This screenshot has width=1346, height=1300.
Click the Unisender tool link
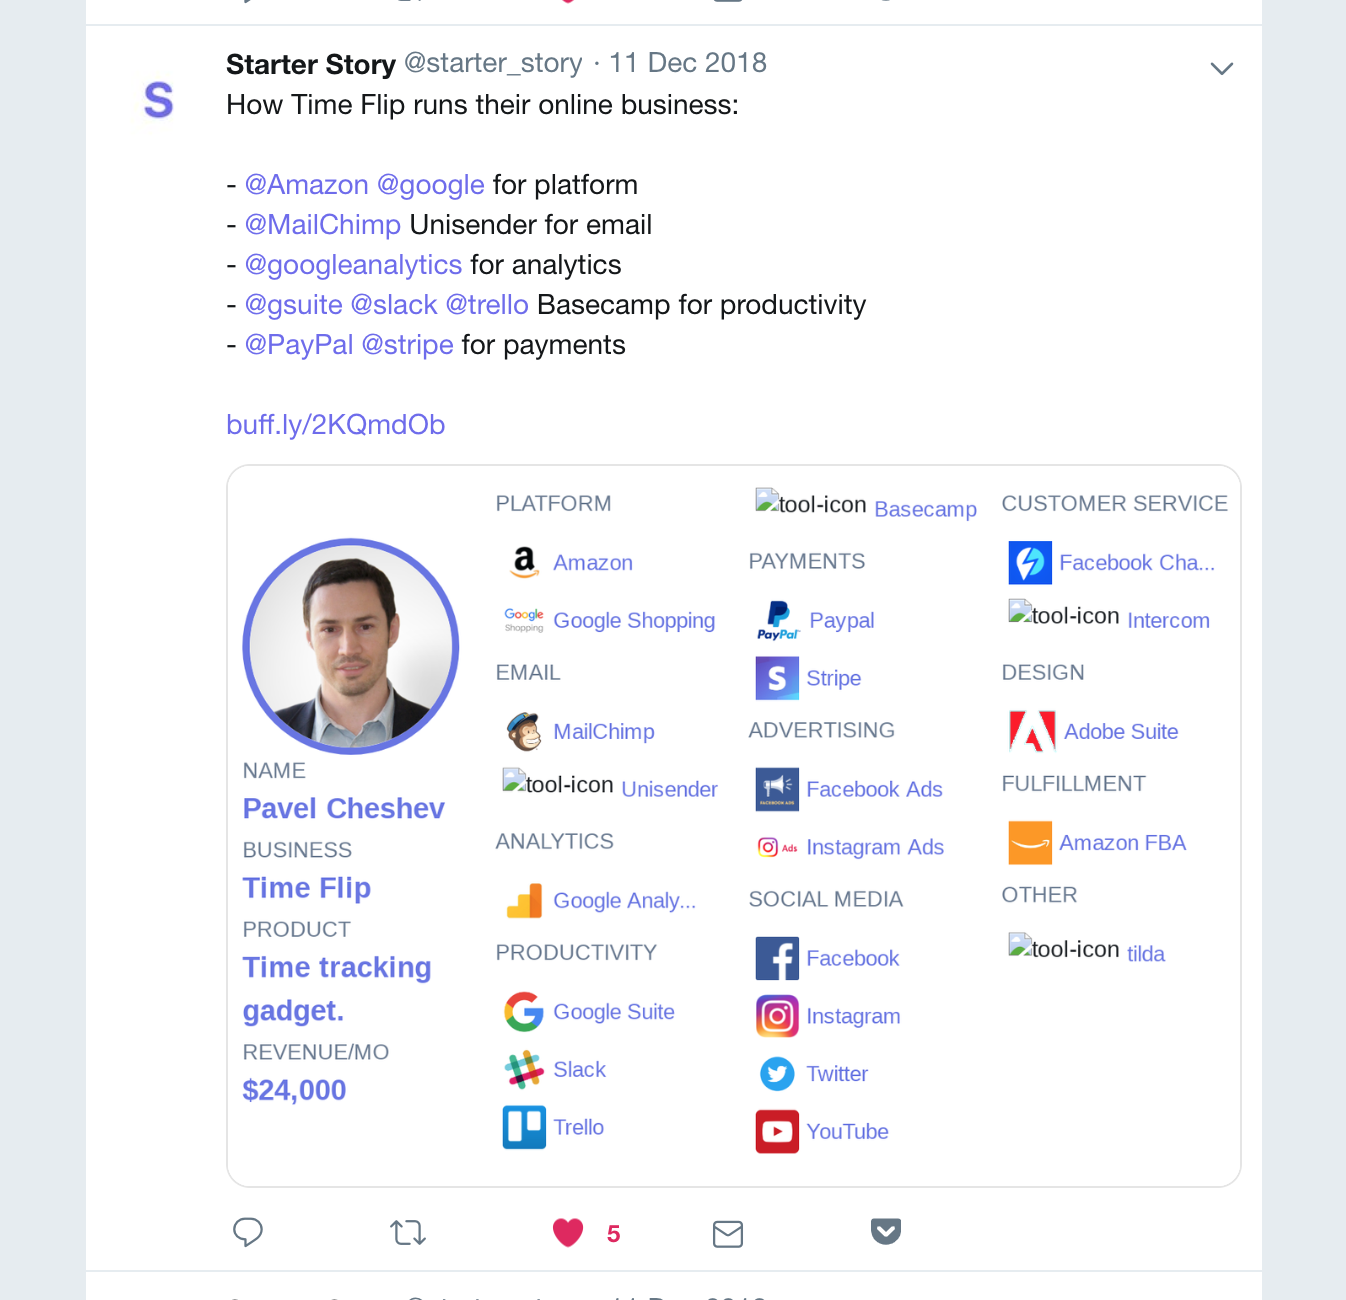pyautogui.click(x=669, y=789)
